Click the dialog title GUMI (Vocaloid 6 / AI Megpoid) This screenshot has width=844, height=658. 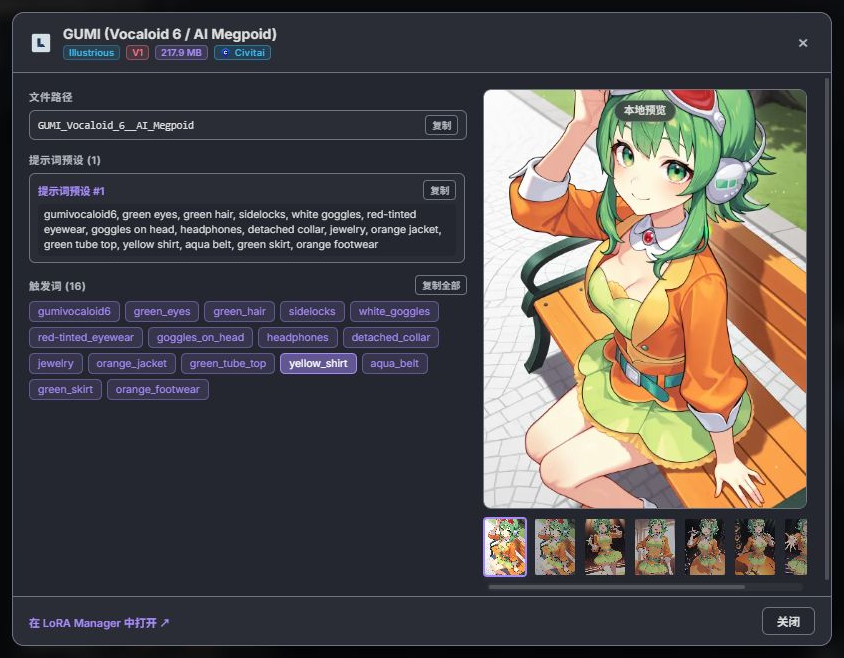[170, 34]
